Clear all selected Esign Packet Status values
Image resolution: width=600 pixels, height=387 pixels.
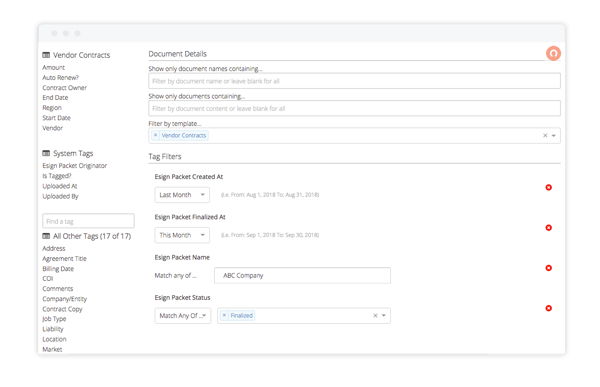375,316
